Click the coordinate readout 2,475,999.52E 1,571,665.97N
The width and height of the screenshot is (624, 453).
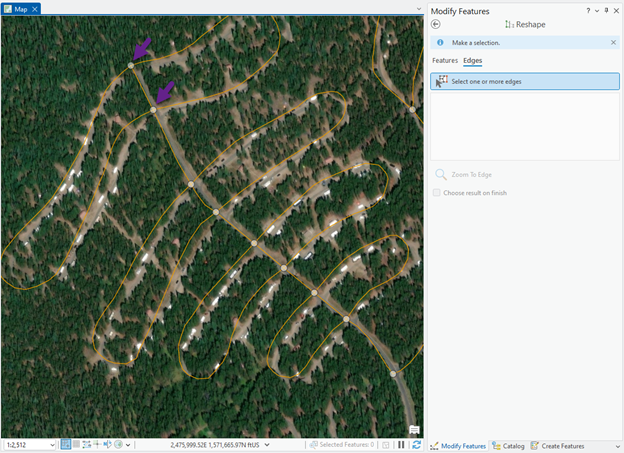tap(215, 445)
